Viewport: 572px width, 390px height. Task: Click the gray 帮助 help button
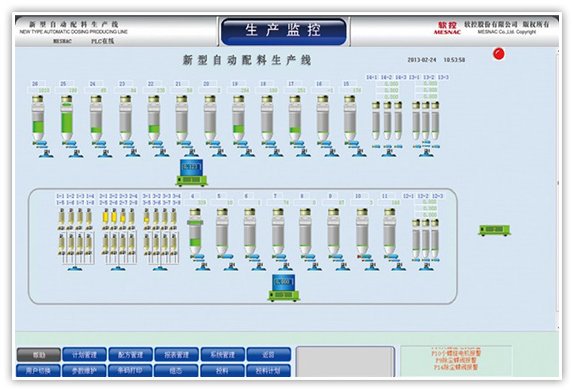[x=38, y=355]
